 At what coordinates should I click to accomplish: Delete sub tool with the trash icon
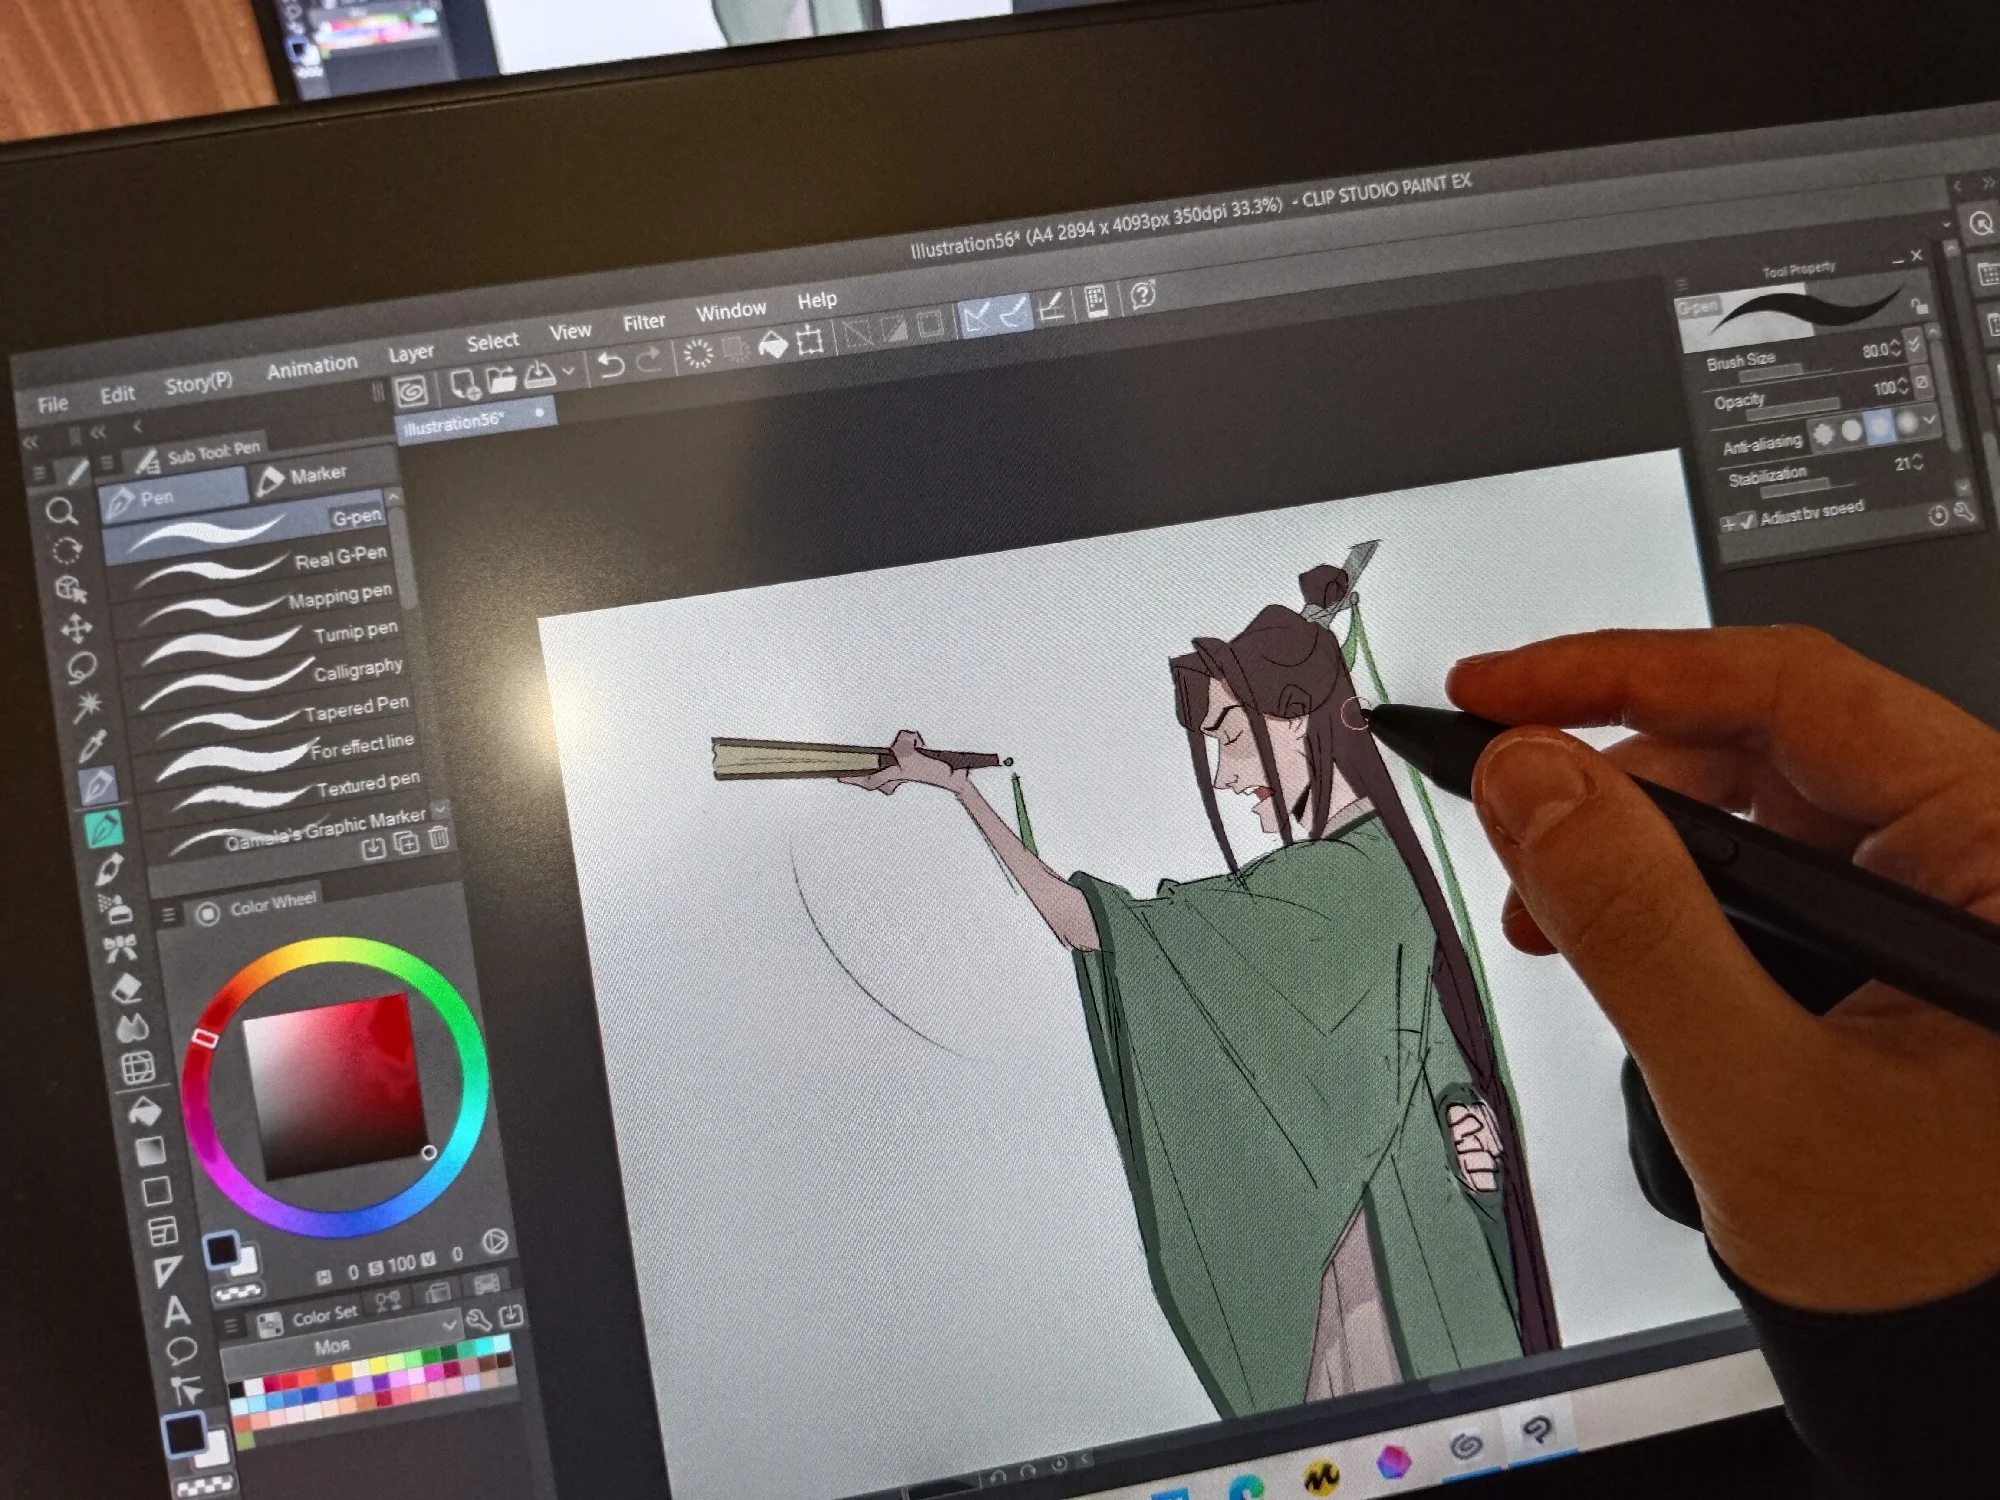coord(438,838)
